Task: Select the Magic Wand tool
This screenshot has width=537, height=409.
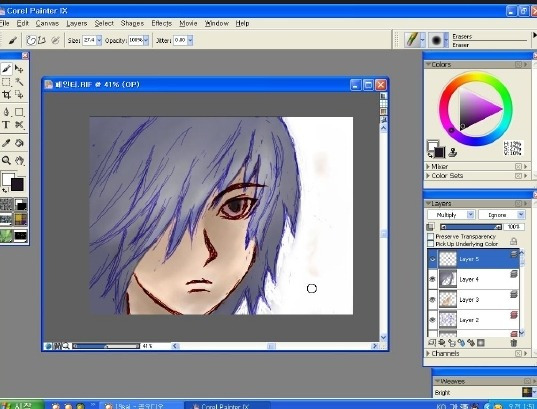Action: click(x=20, y=82)
